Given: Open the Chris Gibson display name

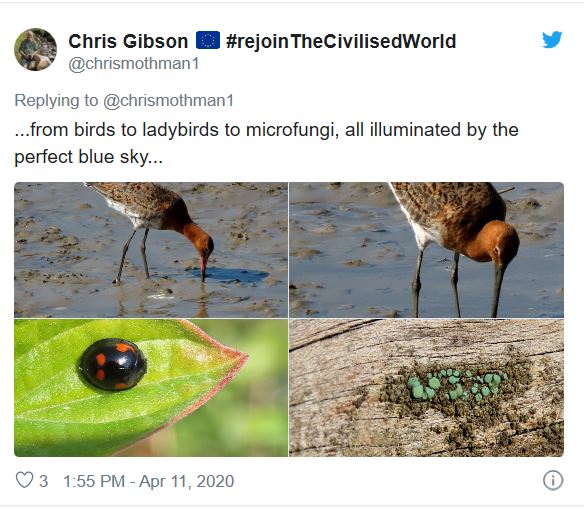Looking at the screenshot, I should tap(128, 41).
